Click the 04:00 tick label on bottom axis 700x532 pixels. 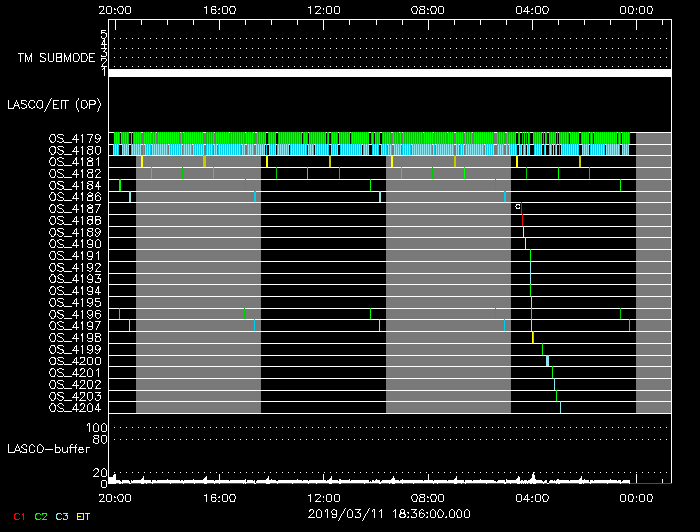(532, 497)
